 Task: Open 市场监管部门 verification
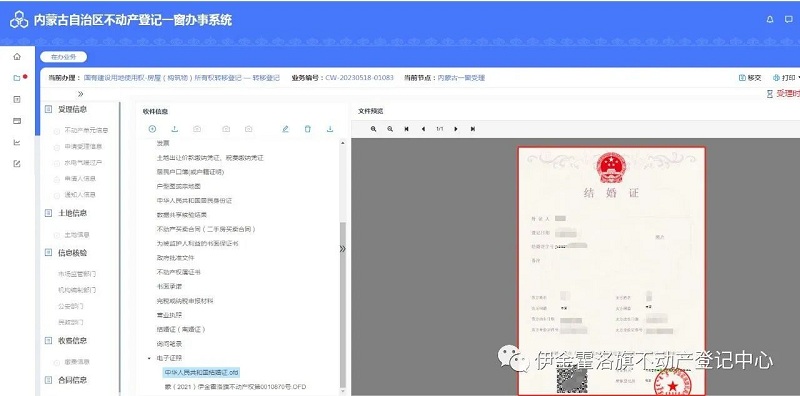coord(77,274)
